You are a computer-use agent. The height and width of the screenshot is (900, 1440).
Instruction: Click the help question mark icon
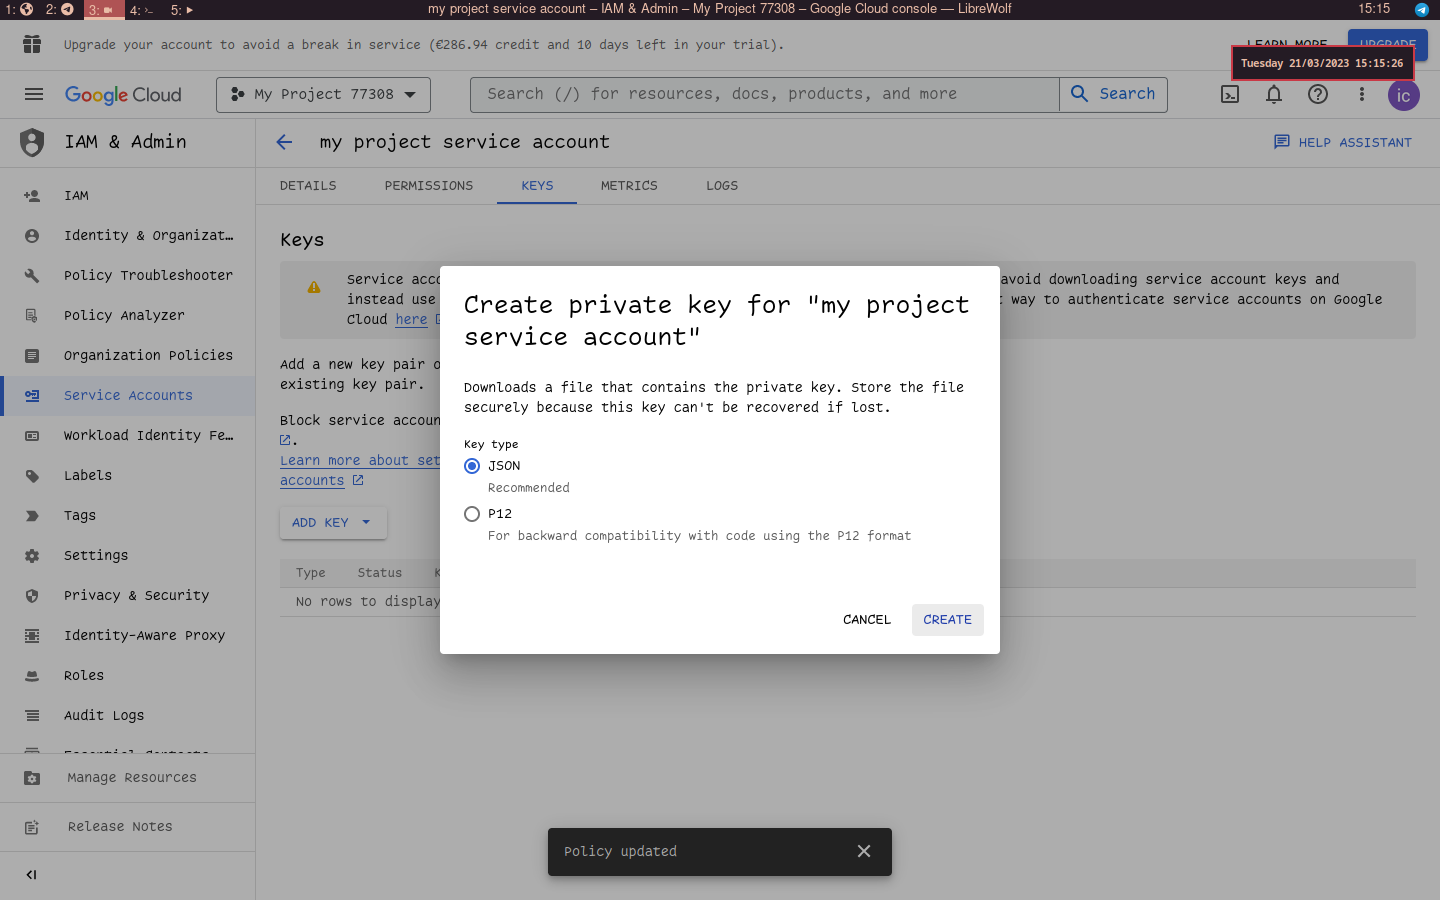click(1318, 94)
